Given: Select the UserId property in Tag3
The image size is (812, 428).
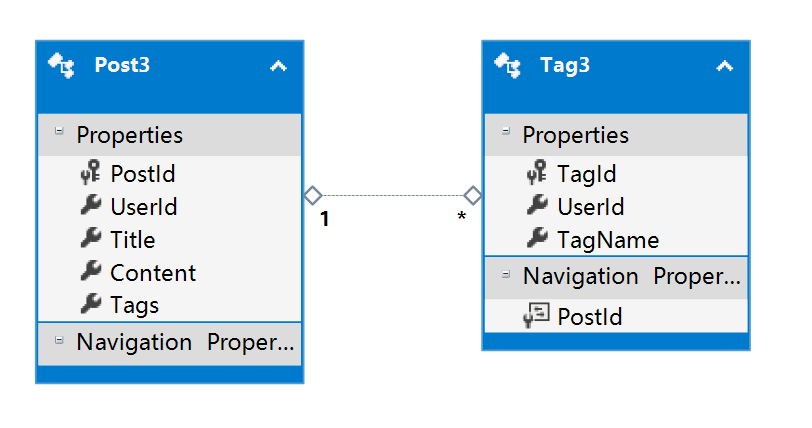Looking at the screenshot, I should click(x=590, y=207).
